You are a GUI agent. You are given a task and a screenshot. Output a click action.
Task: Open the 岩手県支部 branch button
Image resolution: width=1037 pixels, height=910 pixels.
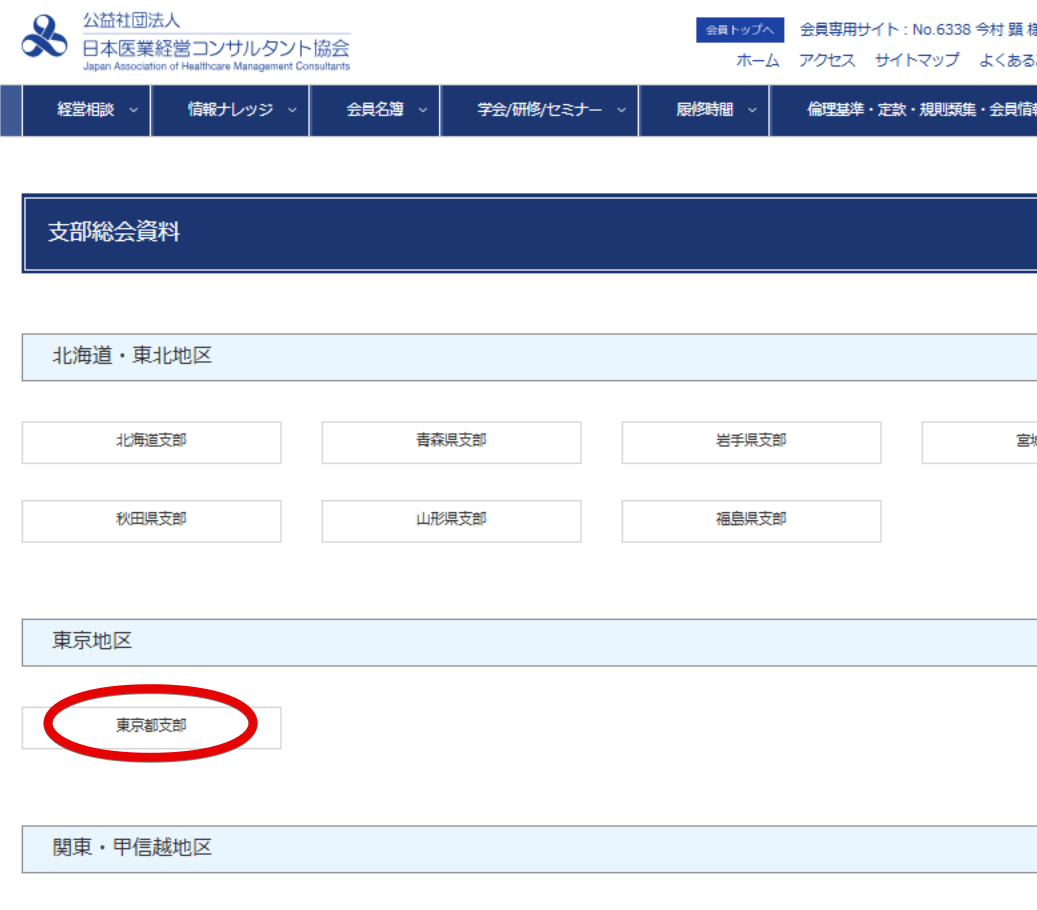point(751,442)
